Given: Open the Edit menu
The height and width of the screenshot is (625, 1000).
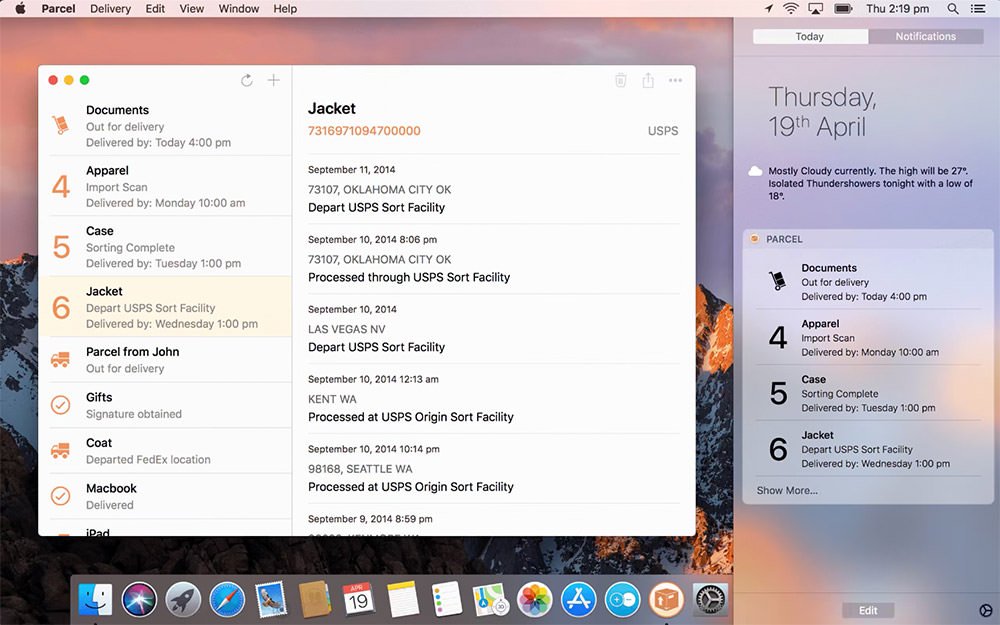Looking at the screenshot, I should click(x=155, y=9).
